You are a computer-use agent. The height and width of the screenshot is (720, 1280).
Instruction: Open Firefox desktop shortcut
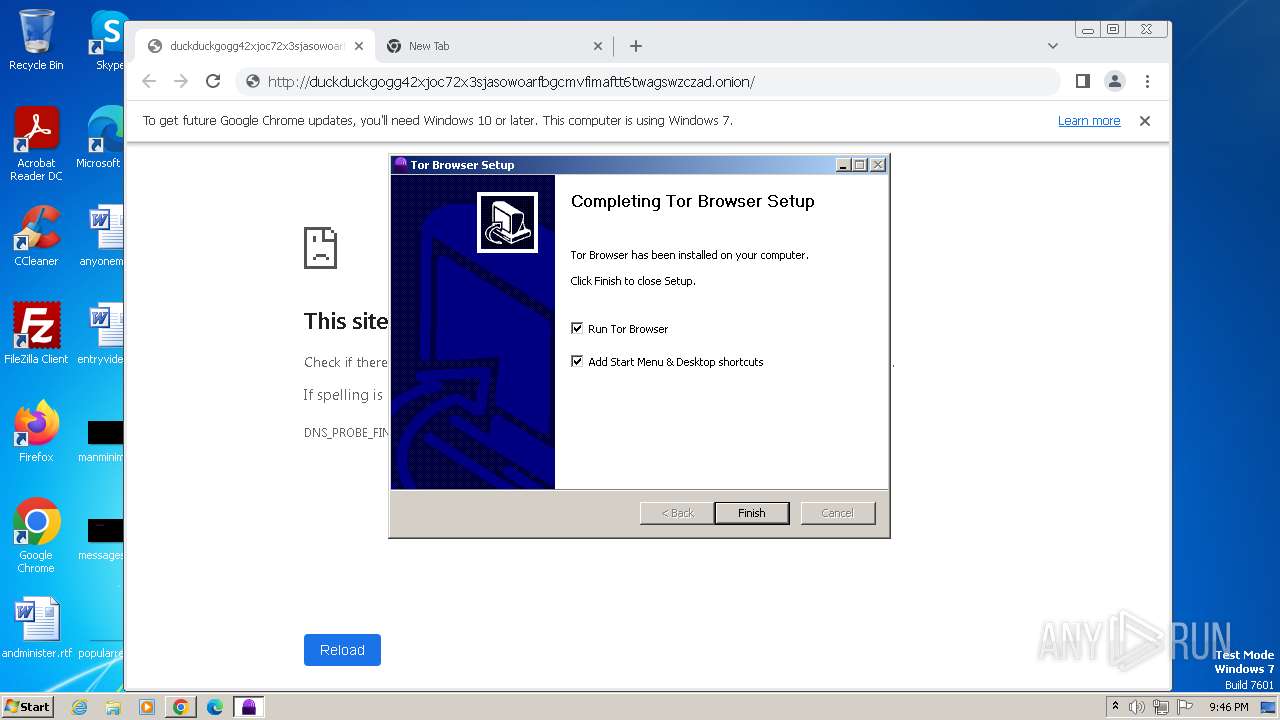pyautogui.click(x=36, y=432)
